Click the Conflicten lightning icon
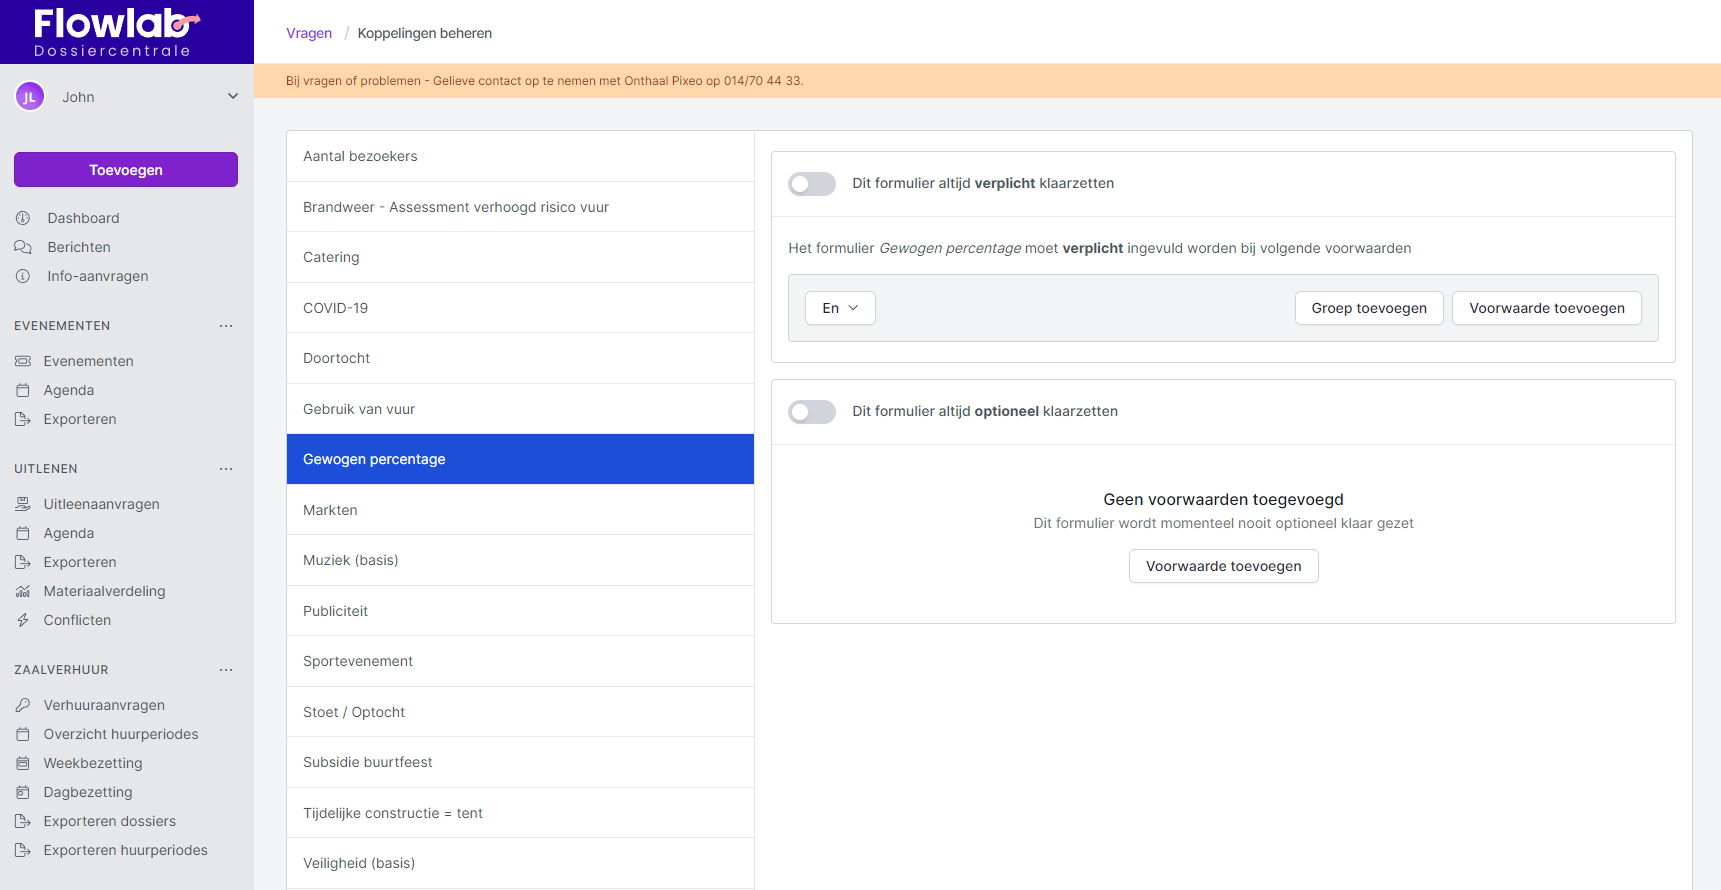The height and width of the screenshot is (890, 1721). click(x=23, y=620)
